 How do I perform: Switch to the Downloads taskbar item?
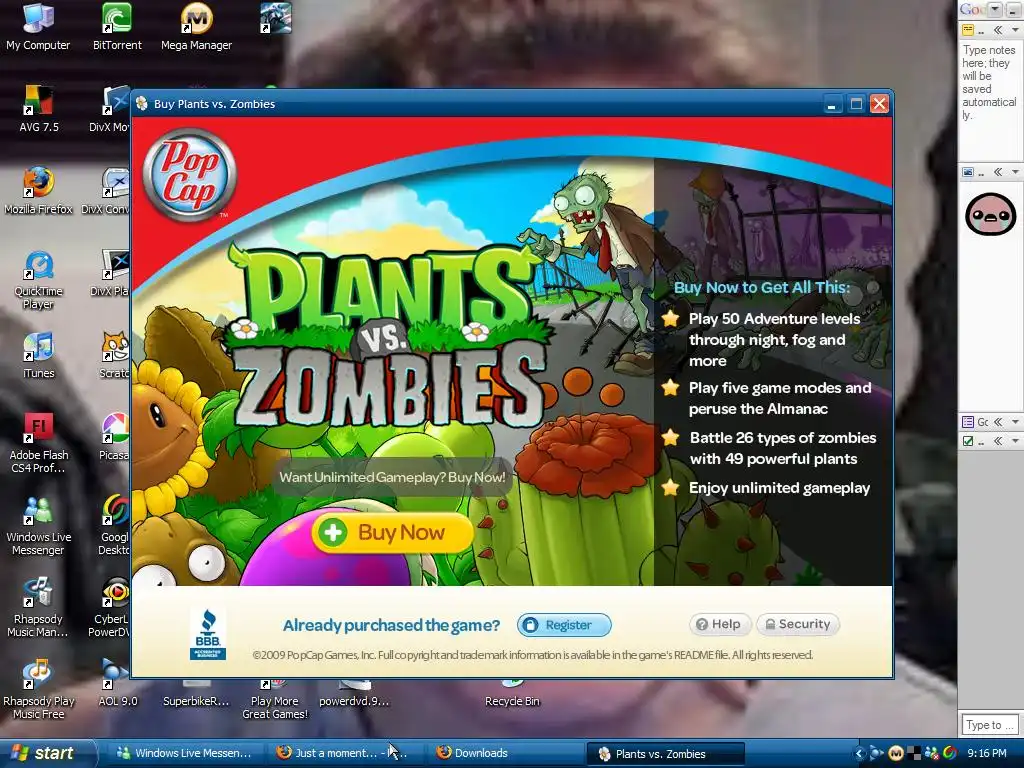click(503, 753)
